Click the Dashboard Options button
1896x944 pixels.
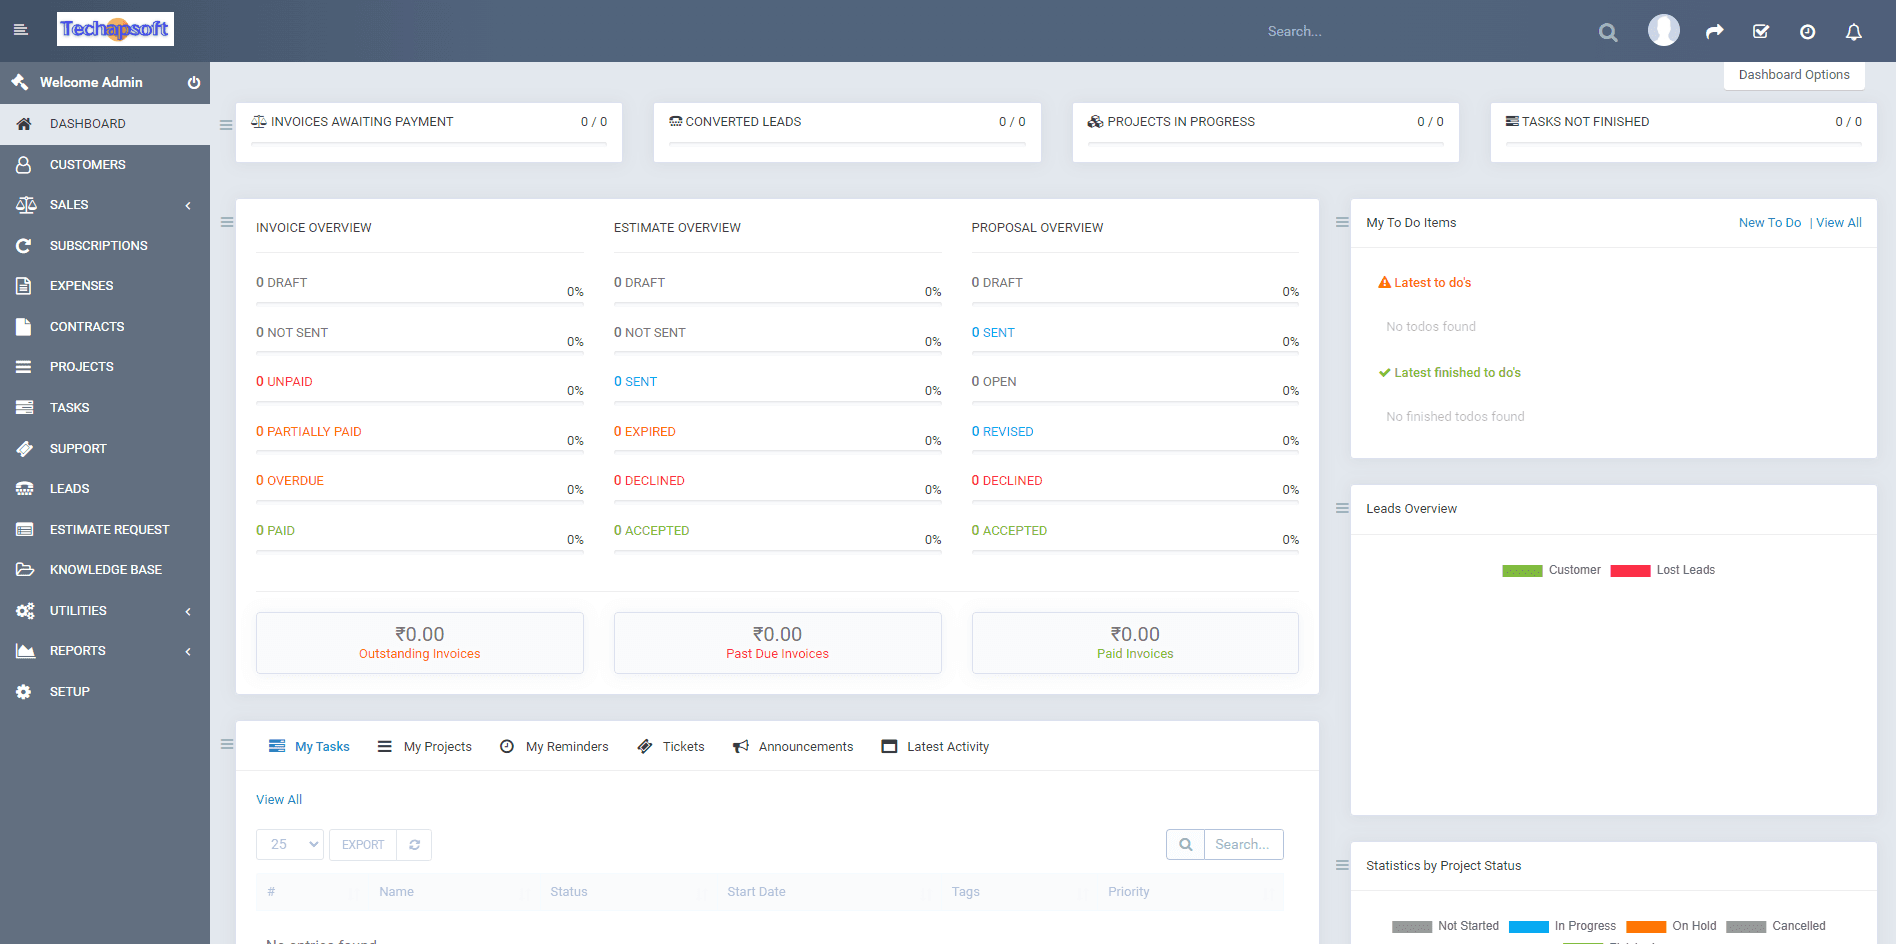[1793, 75]
